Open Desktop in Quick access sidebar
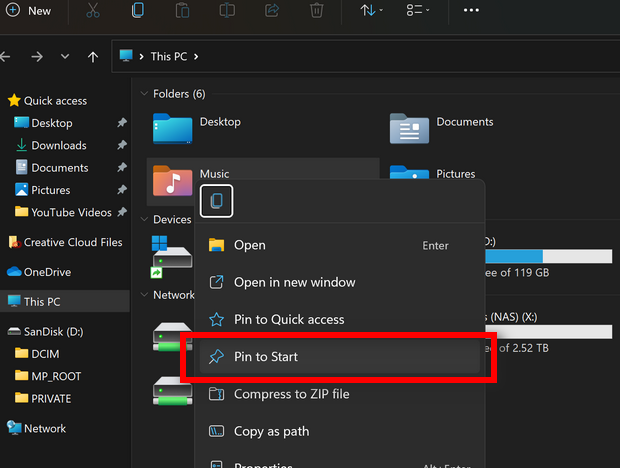620x468 pixels. (43, 123)
